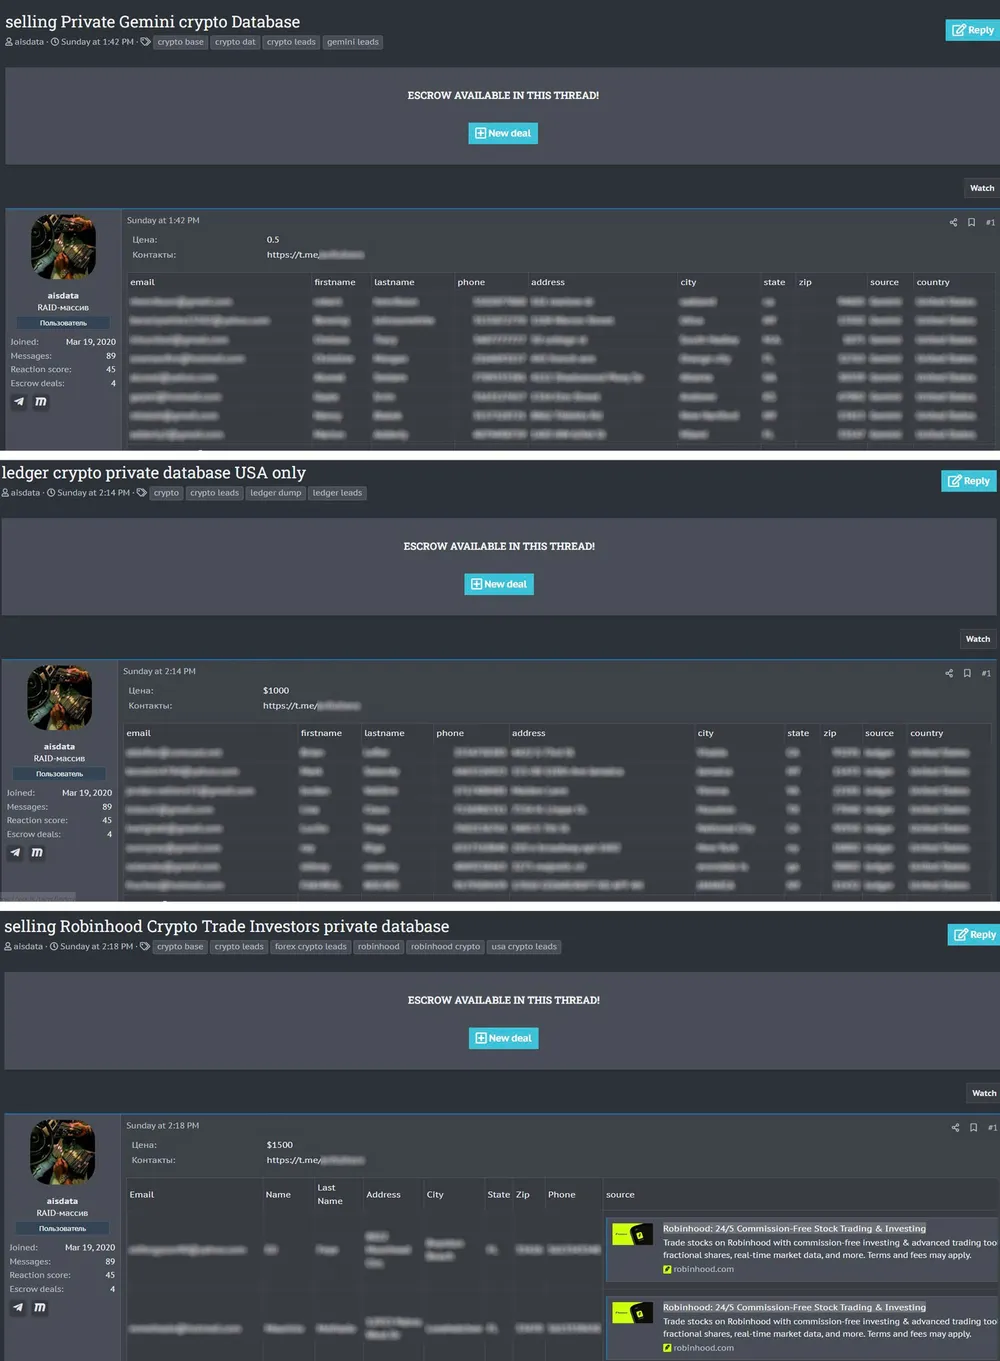Click share icon on Robinhood post
Image resolution: width=1000 pixels, height=1361 pixels.
point(955,1127)
